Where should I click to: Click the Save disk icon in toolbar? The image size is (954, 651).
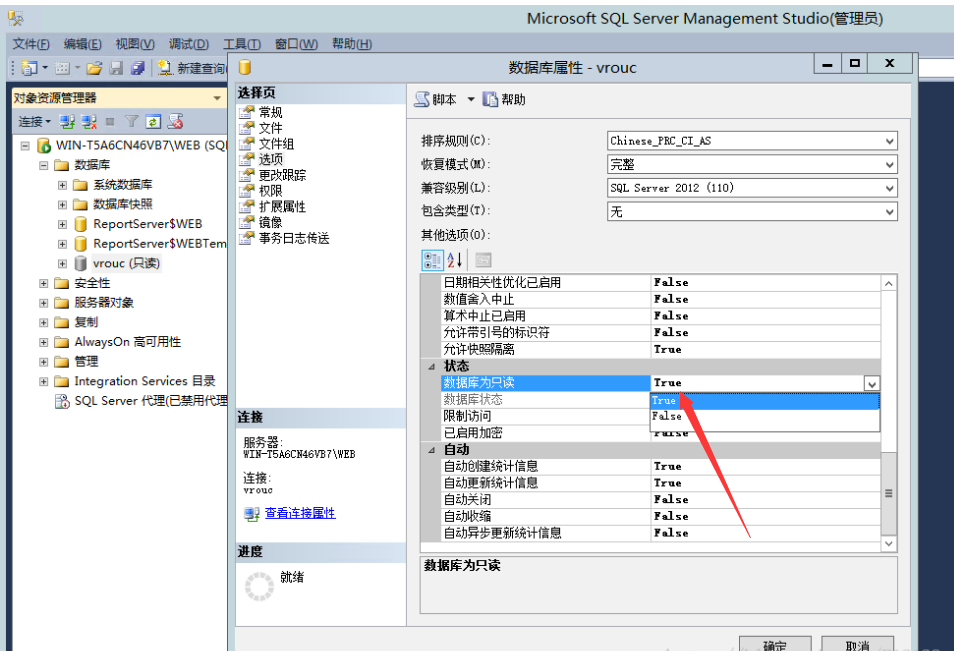coord(116,68)
